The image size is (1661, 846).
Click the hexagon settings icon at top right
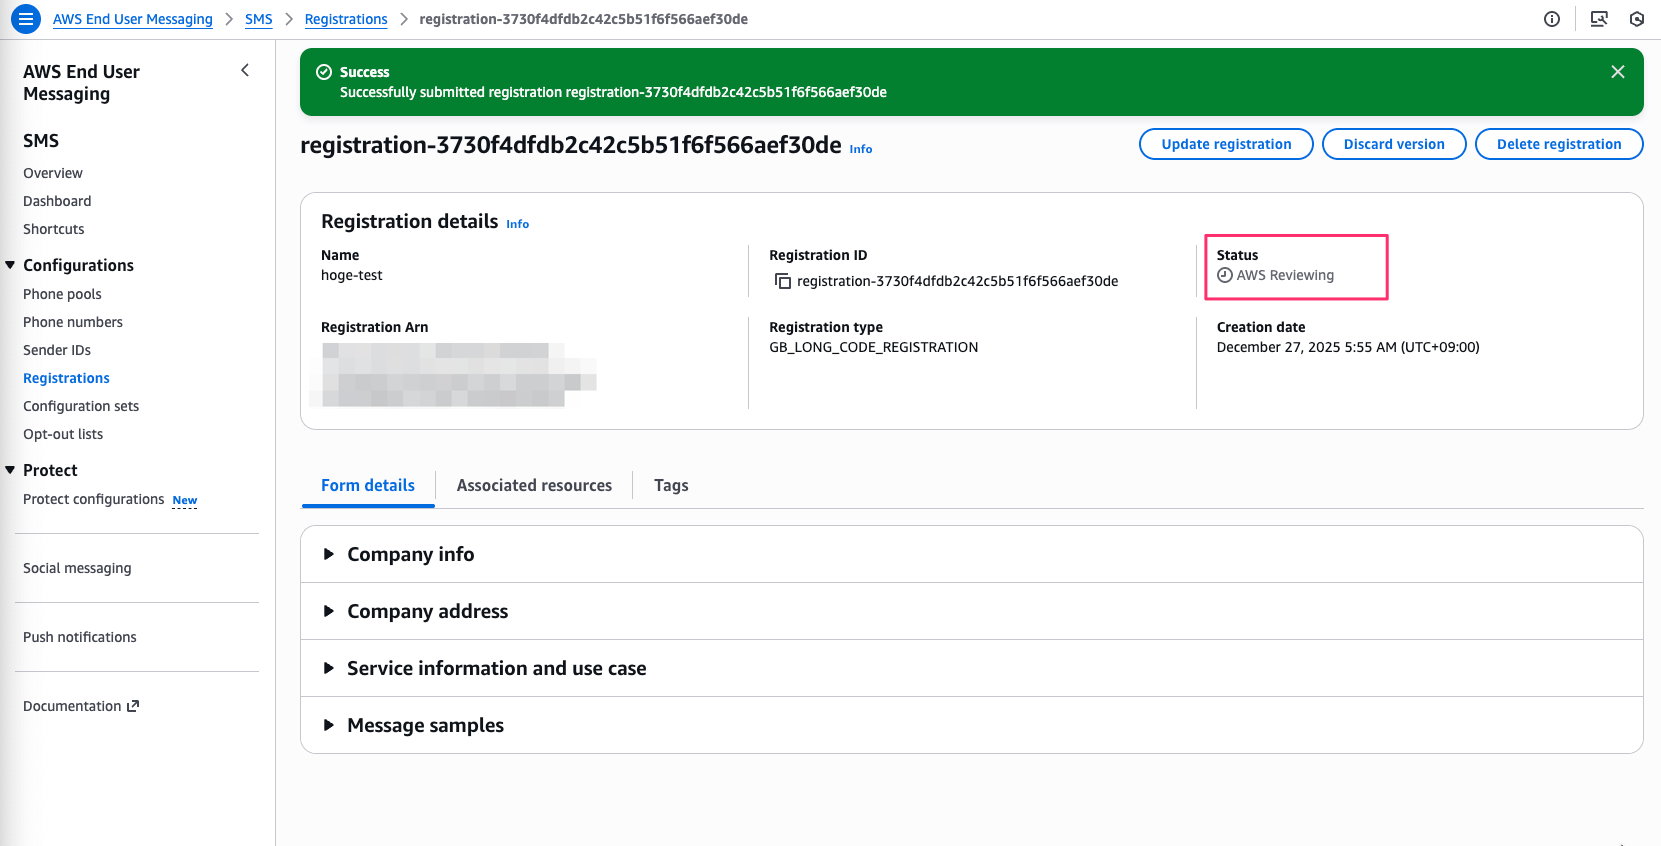[x=1636, y=19]
